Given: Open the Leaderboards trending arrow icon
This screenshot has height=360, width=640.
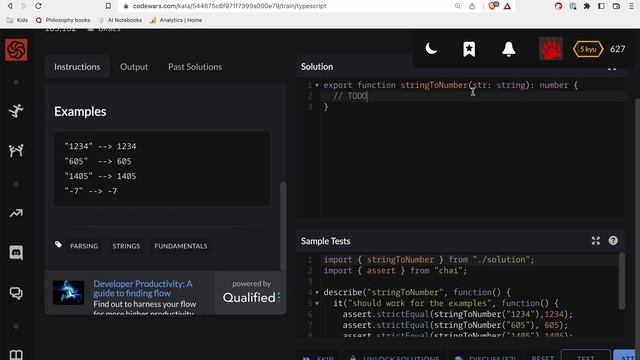Looking at the screenshot, I should (x=16, y=213).
